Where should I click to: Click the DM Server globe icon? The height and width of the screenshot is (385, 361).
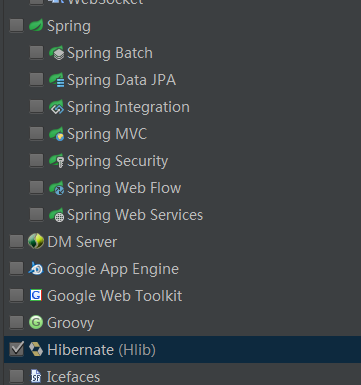(36, 241)
